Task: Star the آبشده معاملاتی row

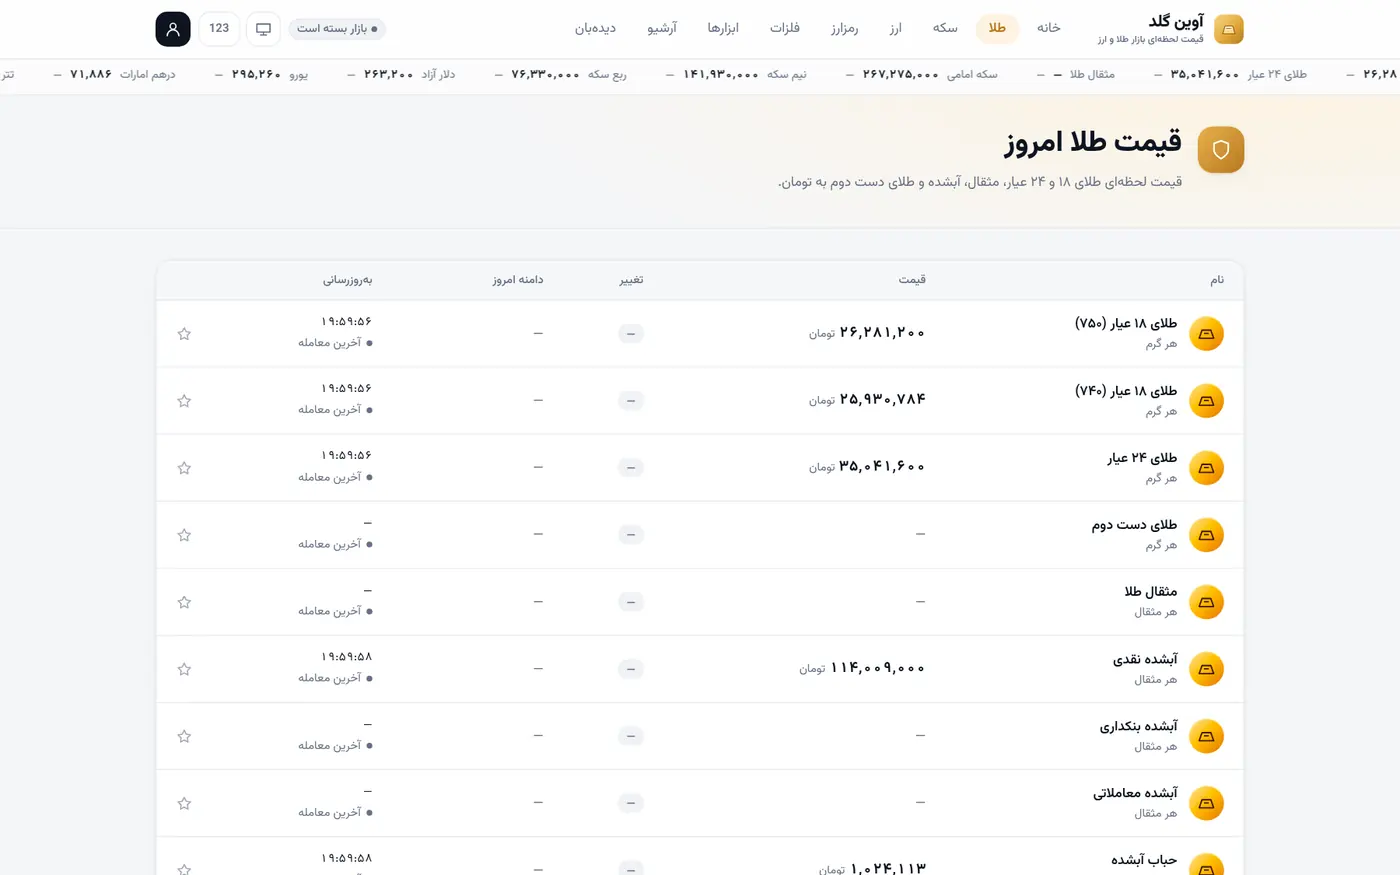Action: [x=184, y=803]
